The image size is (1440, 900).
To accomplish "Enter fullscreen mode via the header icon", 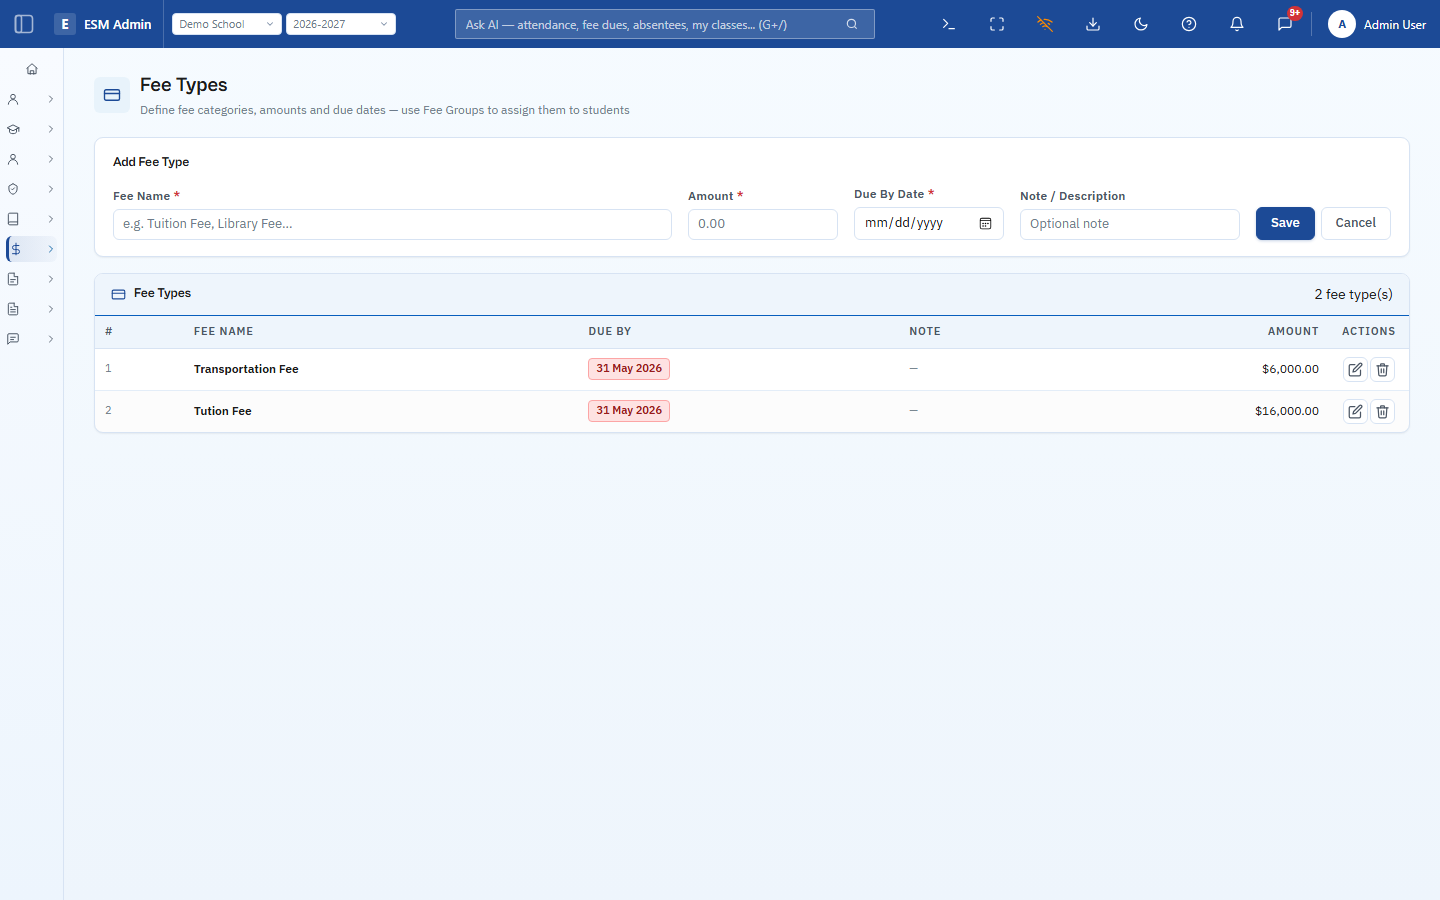I will (x=997, y=24).
